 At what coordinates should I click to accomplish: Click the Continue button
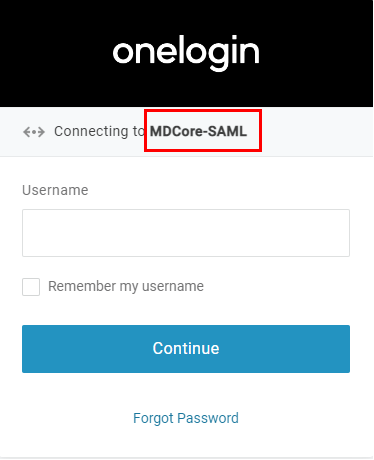pos(186,349)
